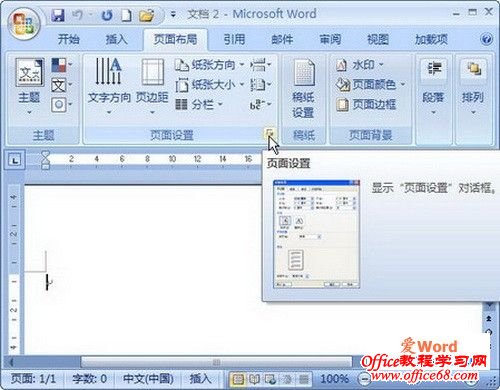
Task: Open 纸张大小 paper size dropdown
Action: tap(210, 85)
